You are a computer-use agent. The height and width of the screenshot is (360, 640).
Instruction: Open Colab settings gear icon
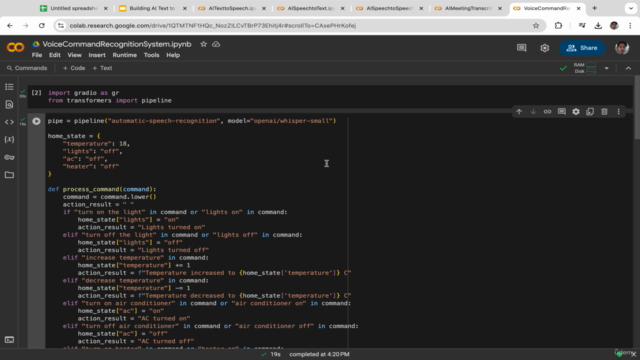(x=544, y=48)
